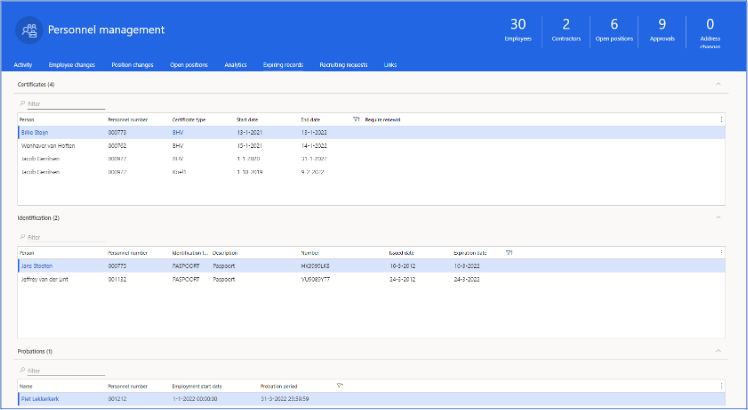This screenshot has width=748, height=410.
Task: Collapse the Probations section chevron
Action: coord(718,351)
